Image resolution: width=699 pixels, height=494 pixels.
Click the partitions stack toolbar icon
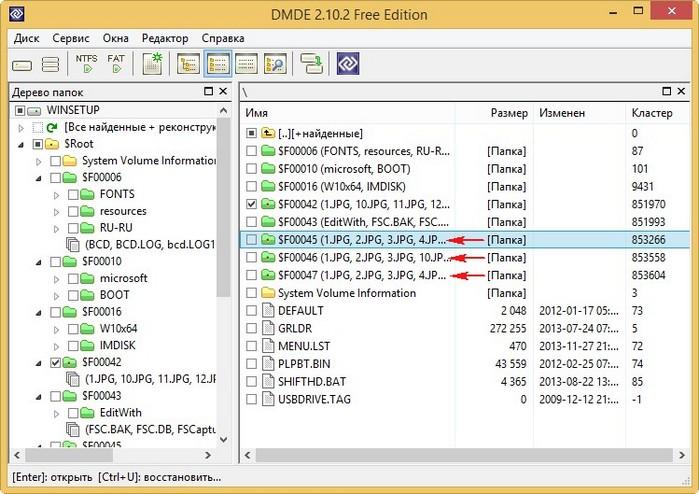point(50,64)
